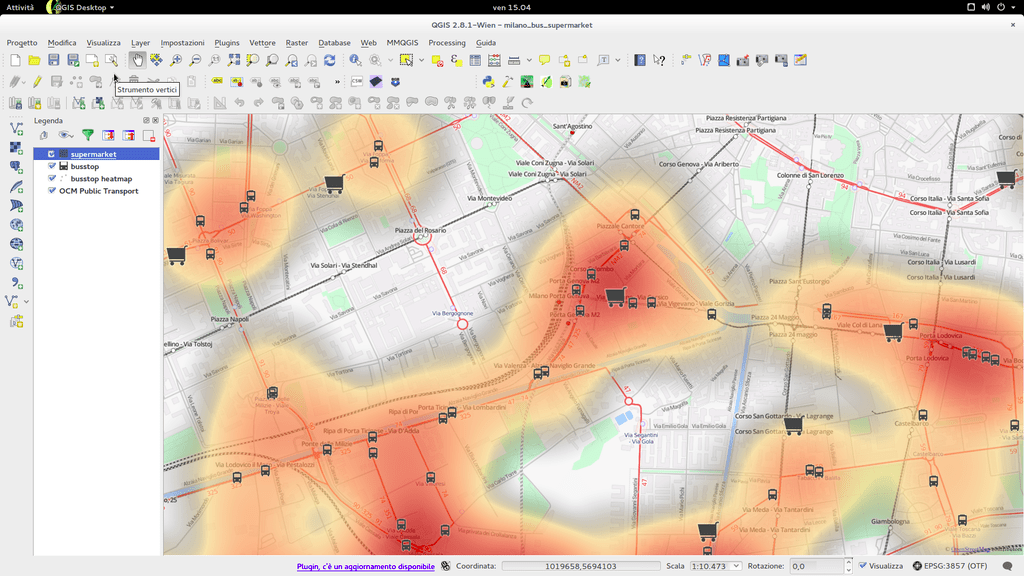
Task: Toggle editing with the yellow pencil icon
Action: pyautogui.click(x=37, y=82)
